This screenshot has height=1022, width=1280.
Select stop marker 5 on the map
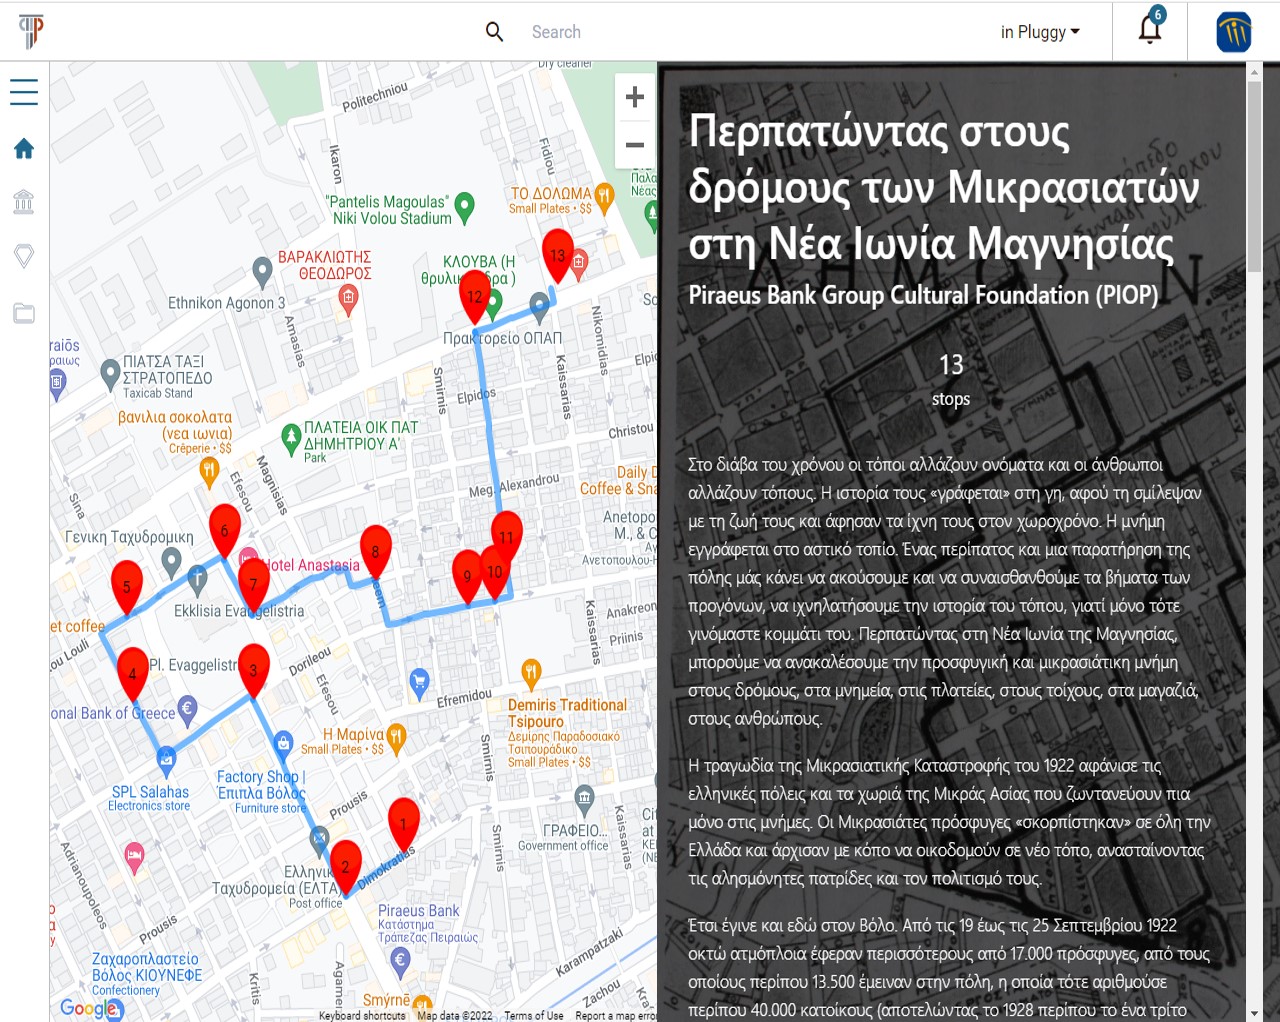(x=126, y=586)
